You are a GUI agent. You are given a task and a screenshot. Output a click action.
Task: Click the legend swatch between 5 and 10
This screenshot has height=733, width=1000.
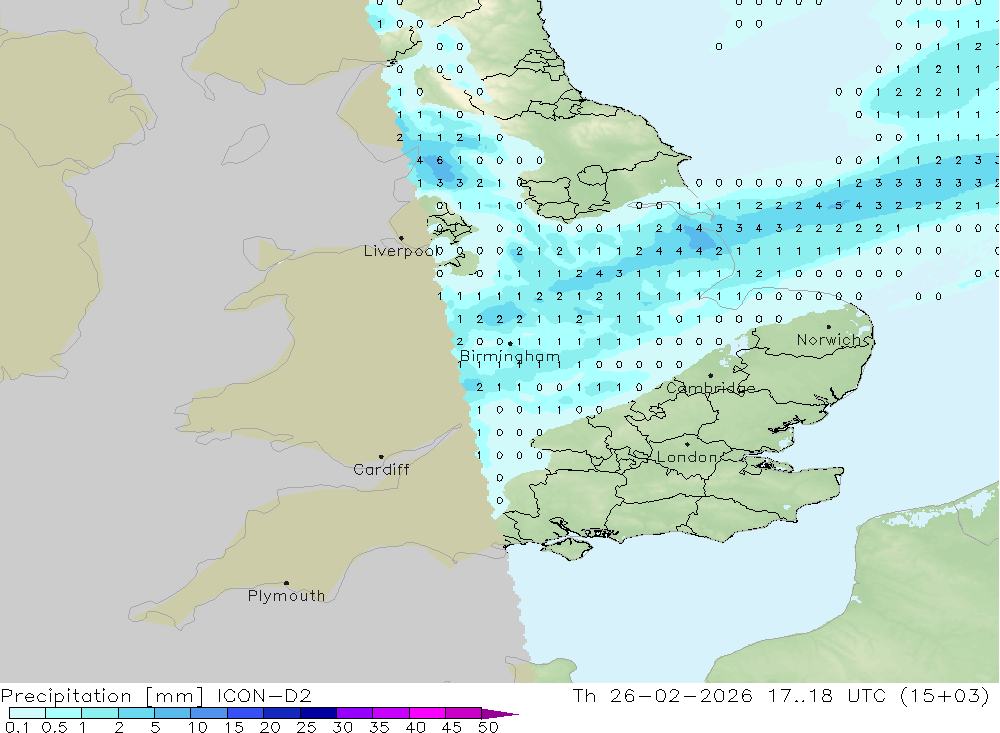click(173, 713)
